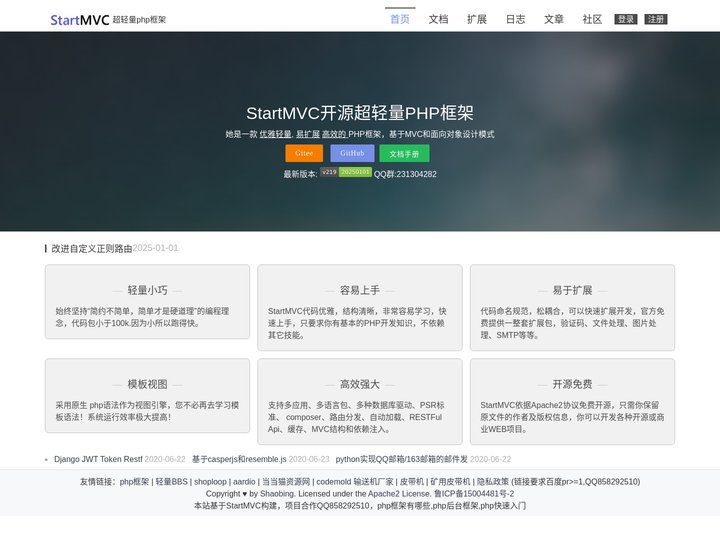Click the 注册 button
The width and height of the screenshot is (720, 540).
click(x=656, y=19)
